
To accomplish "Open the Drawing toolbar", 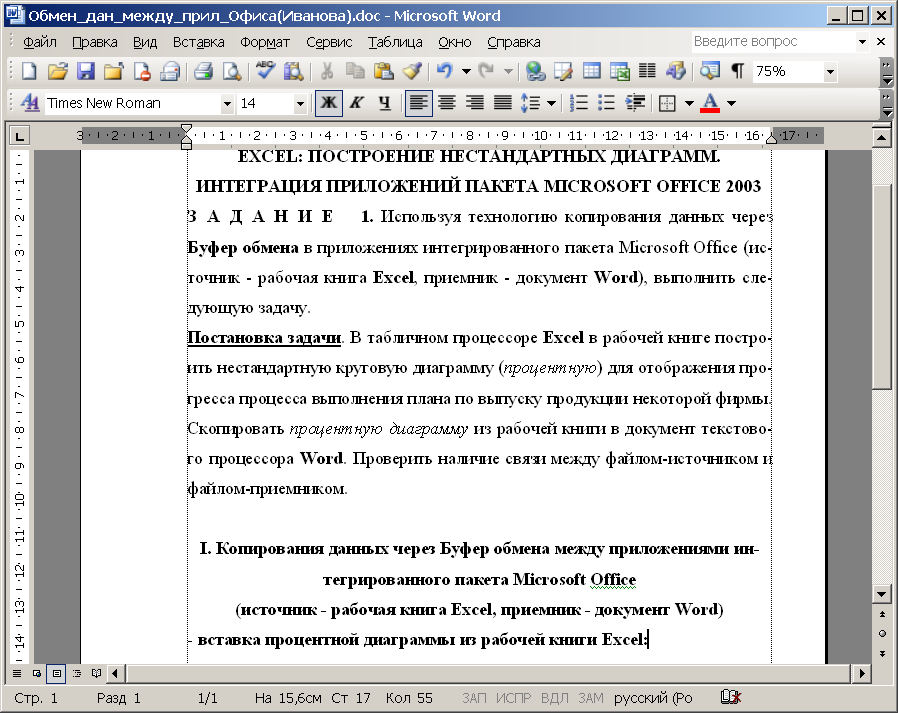I will tap(676, 72).
